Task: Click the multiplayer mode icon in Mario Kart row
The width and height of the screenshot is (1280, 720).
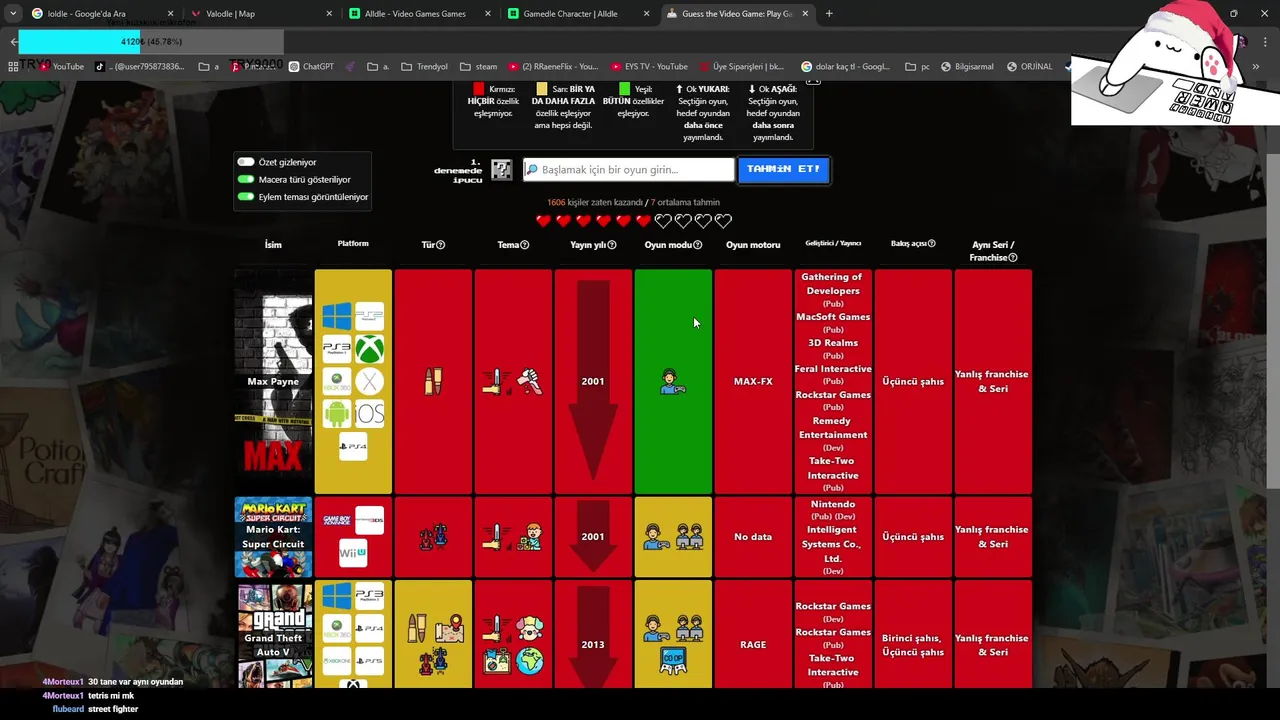Action: (689, 537)
